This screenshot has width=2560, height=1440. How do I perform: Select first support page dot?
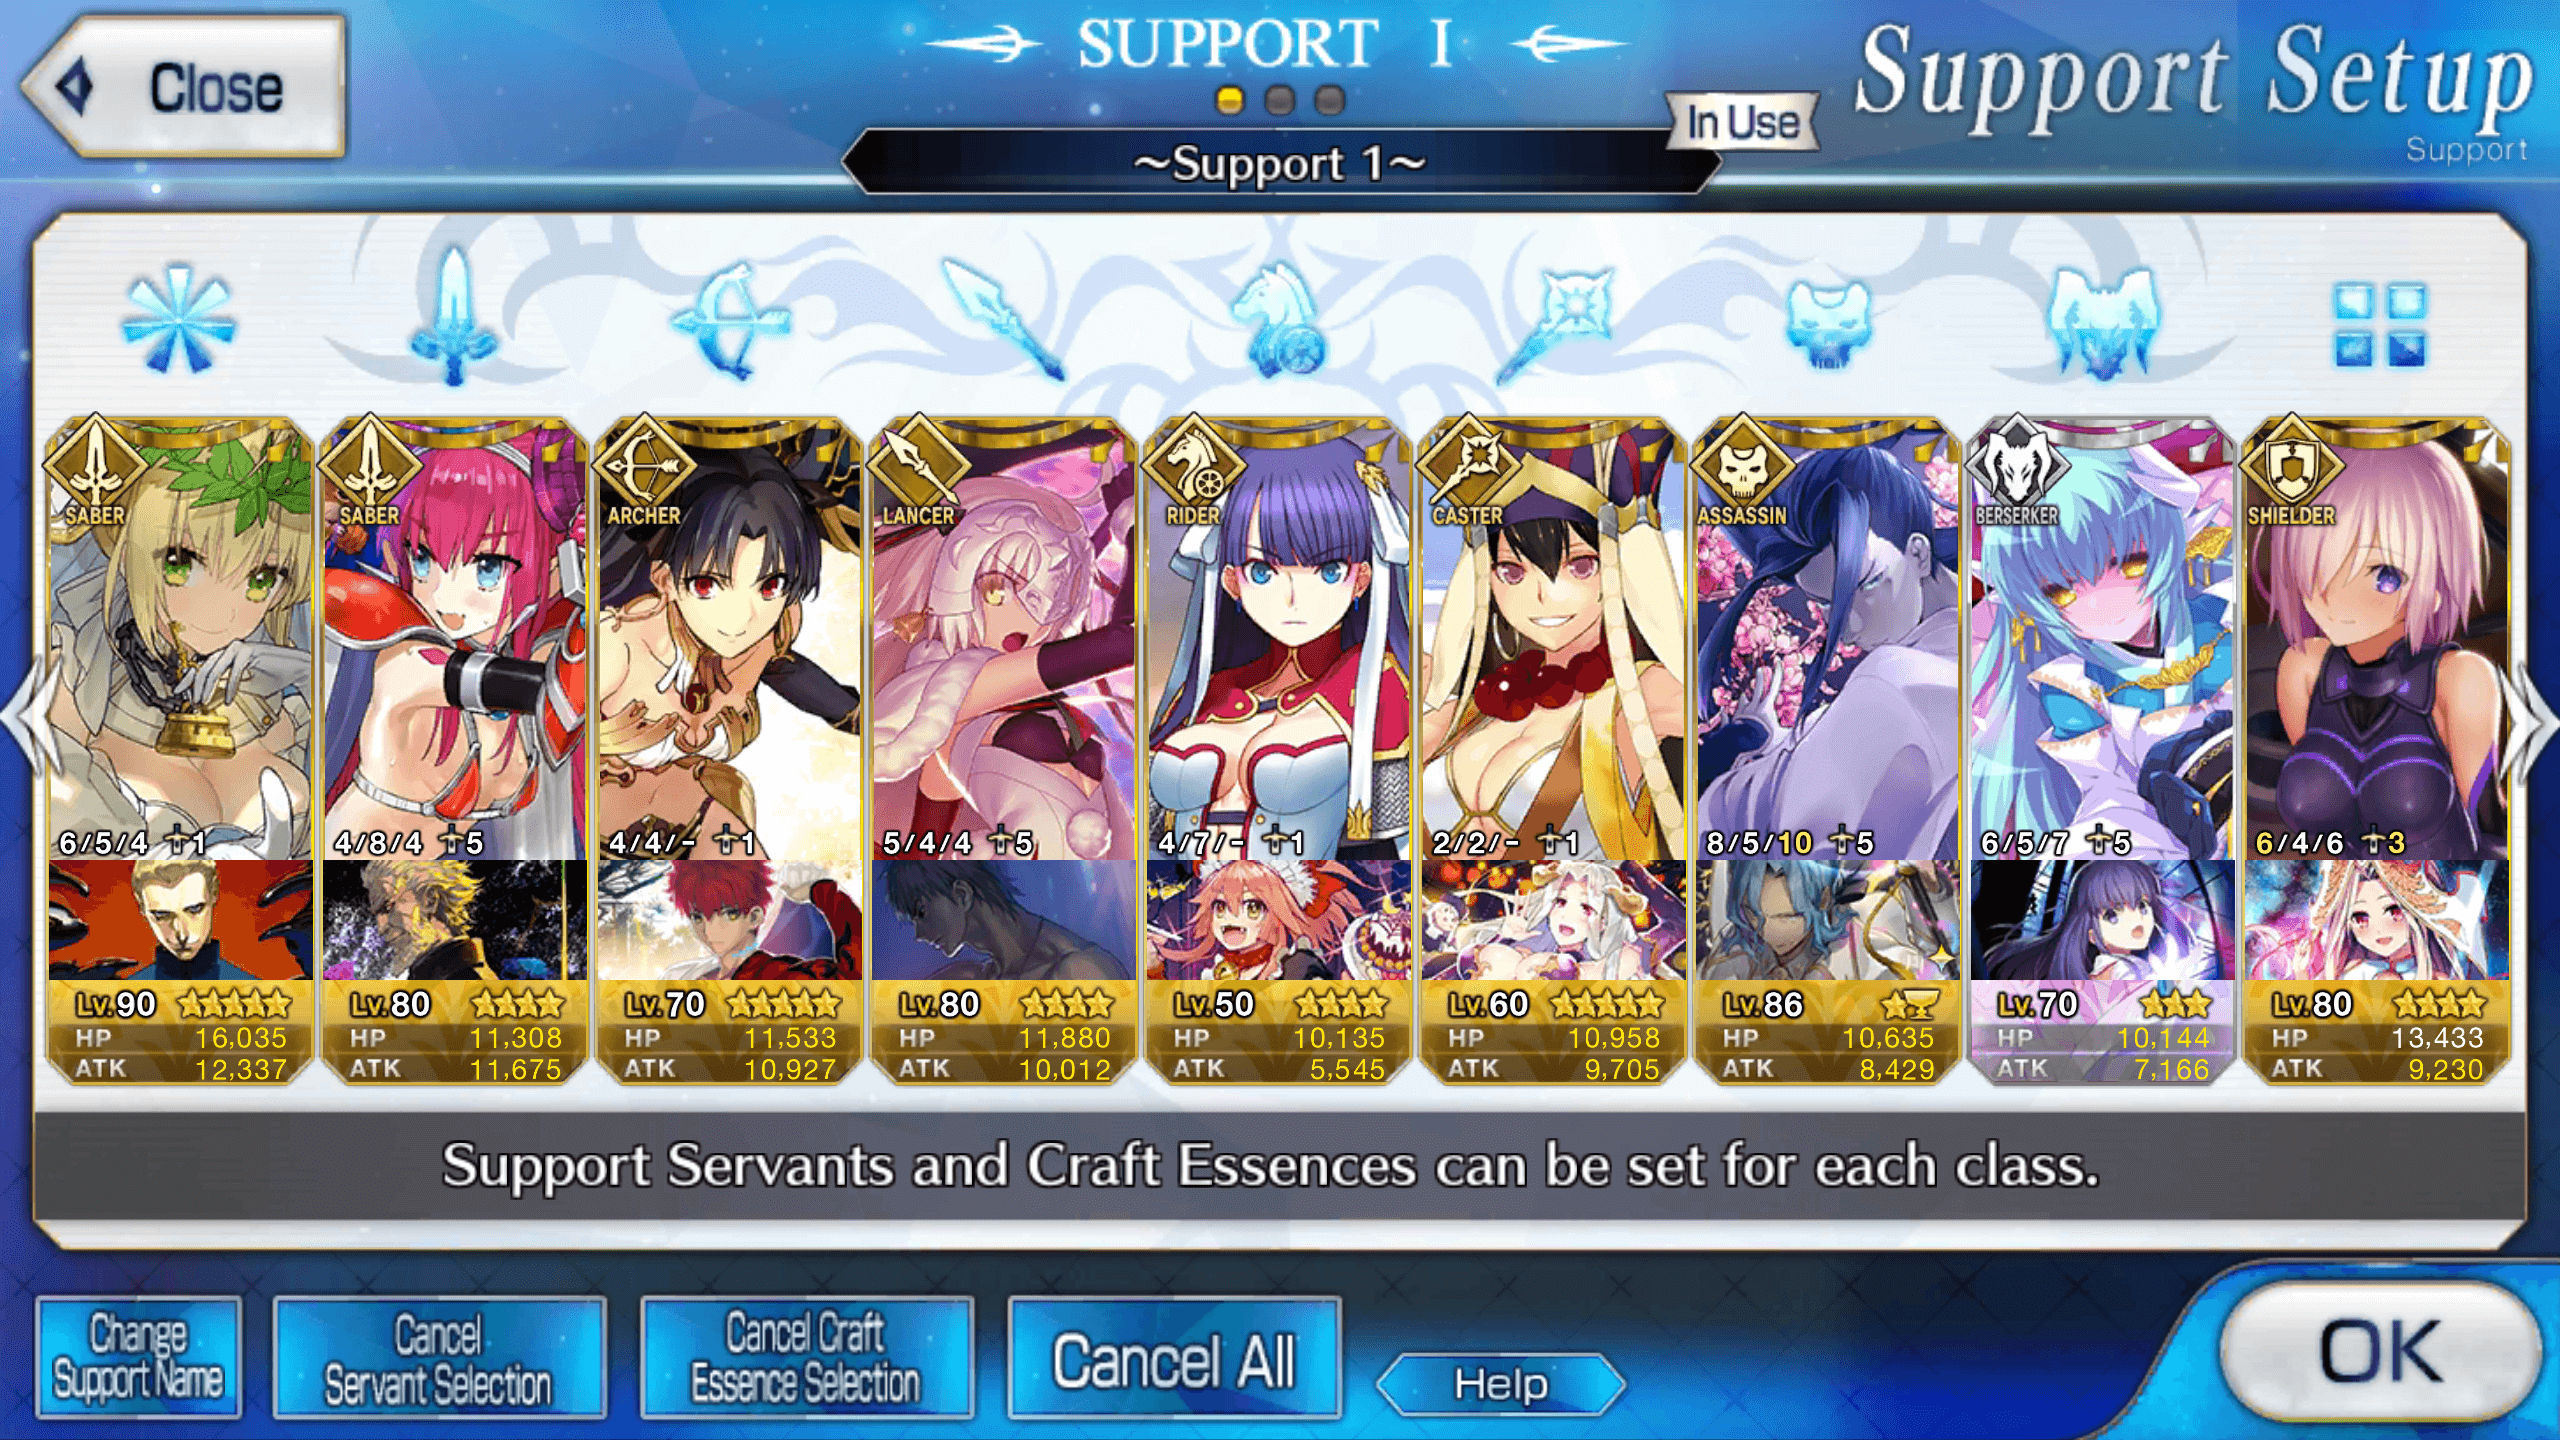point(1229,100)
